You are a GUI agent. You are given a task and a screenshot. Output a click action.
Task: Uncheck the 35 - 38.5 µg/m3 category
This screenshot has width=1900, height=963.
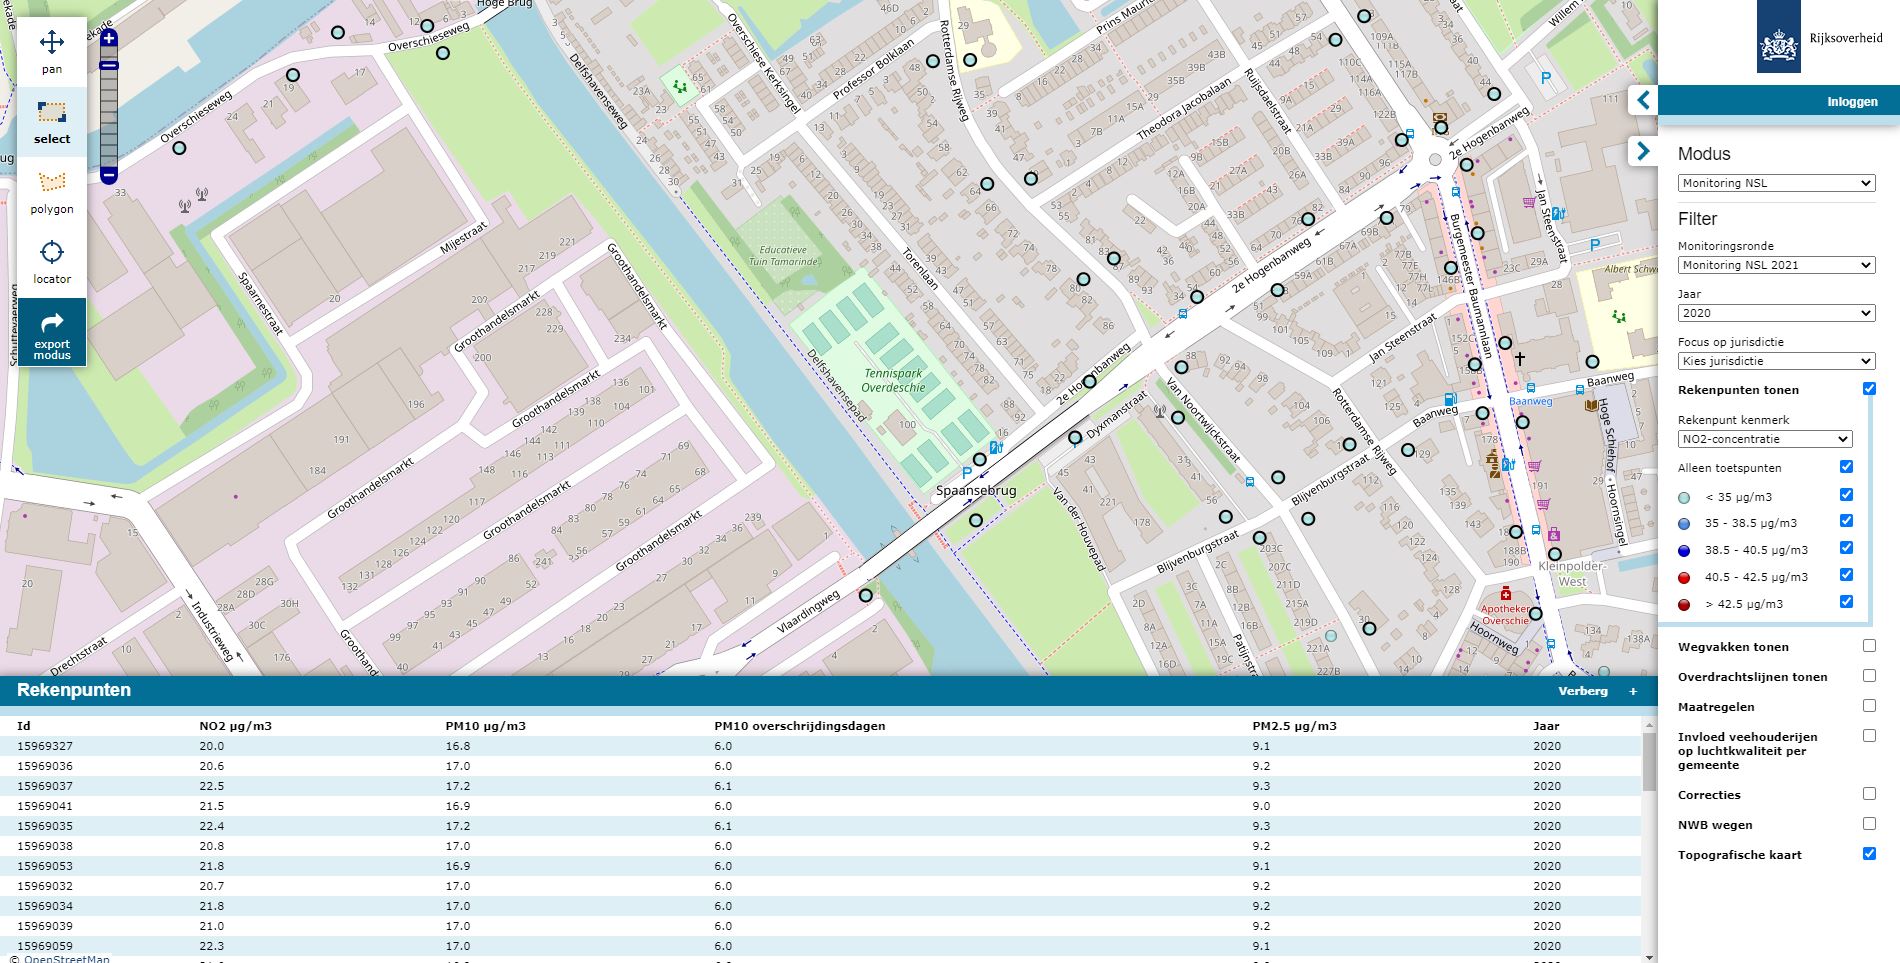tap(1846, 521)
